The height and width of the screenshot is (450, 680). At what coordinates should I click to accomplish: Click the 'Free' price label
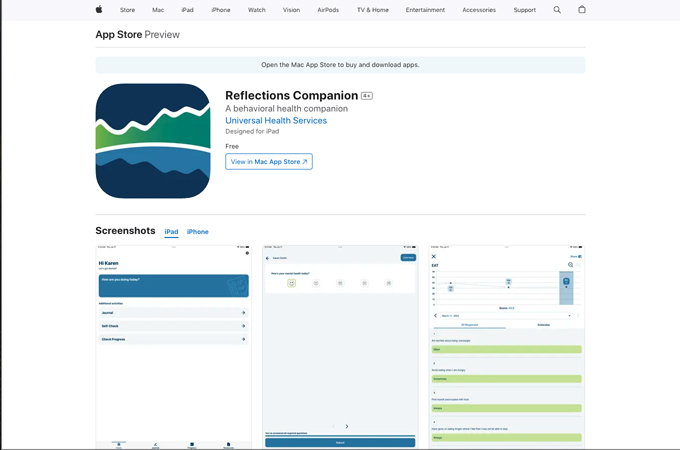[232, 147]
